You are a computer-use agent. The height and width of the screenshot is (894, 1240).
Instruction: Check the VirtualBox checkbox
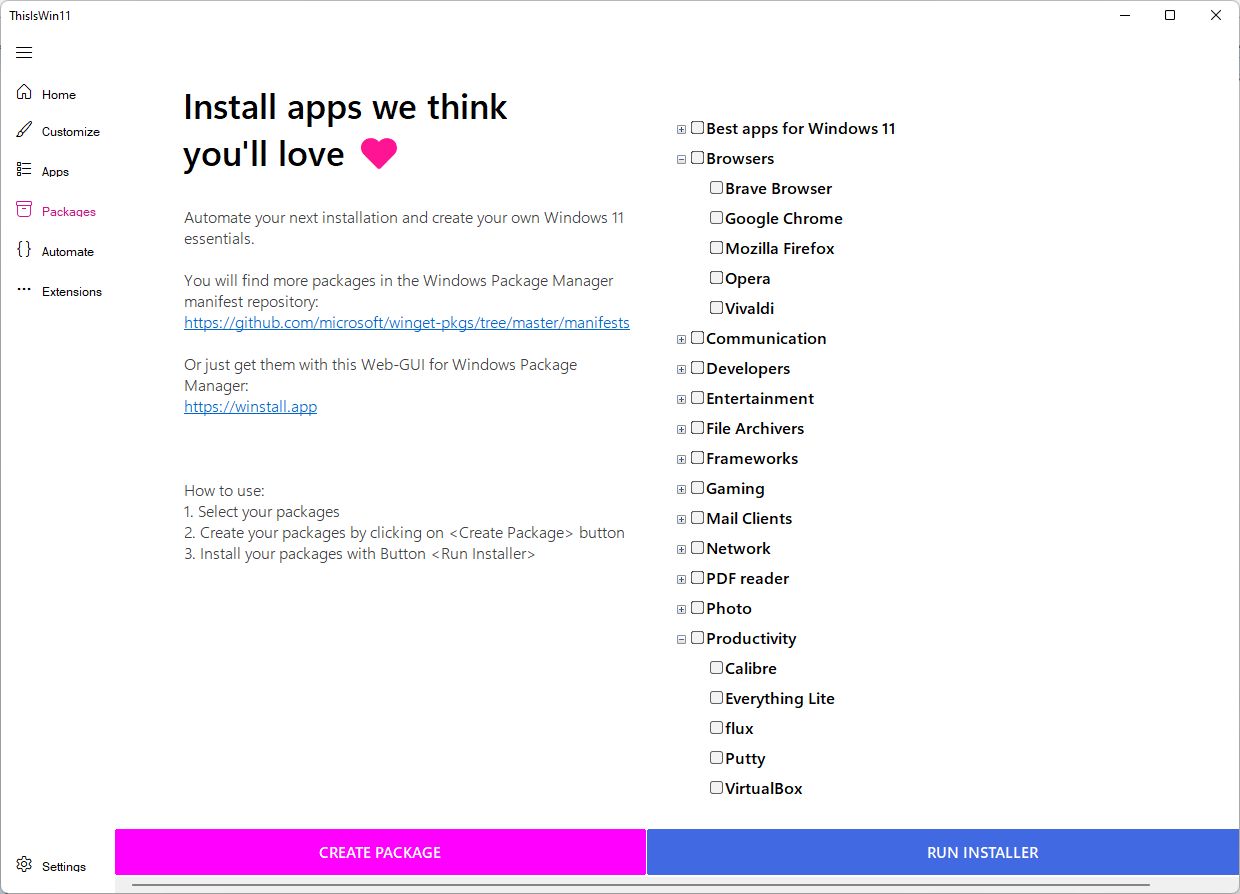point(716,788)
